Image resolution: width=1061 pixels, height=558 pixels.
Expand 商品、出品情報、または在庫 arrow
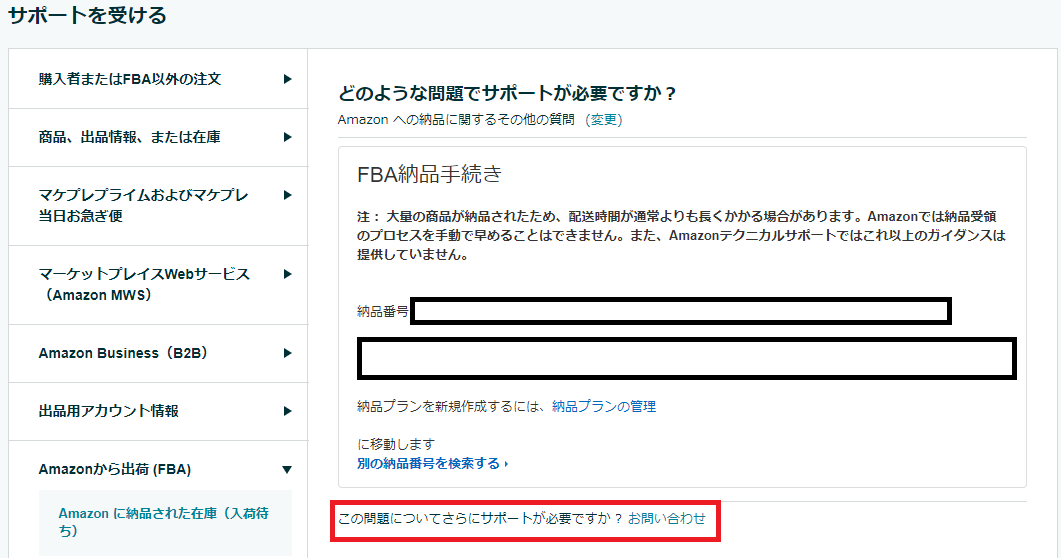(x=288, y=137)
